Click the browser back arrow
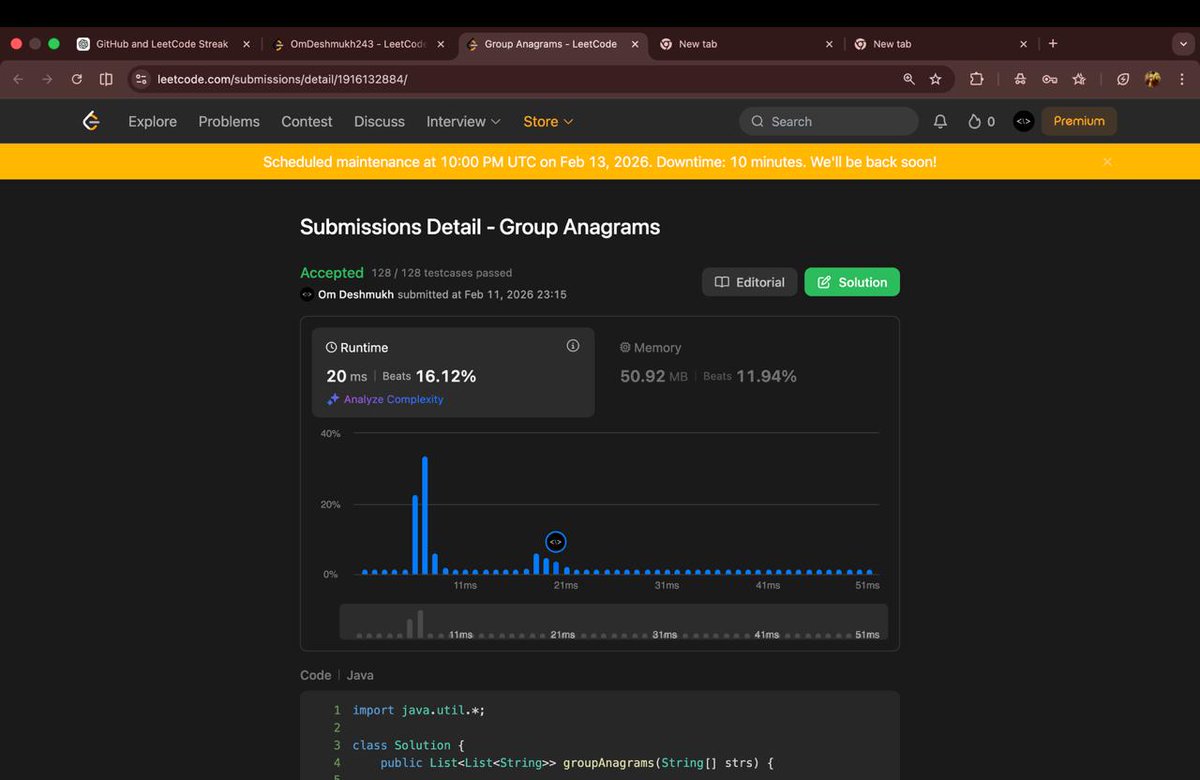 [19, 79]
